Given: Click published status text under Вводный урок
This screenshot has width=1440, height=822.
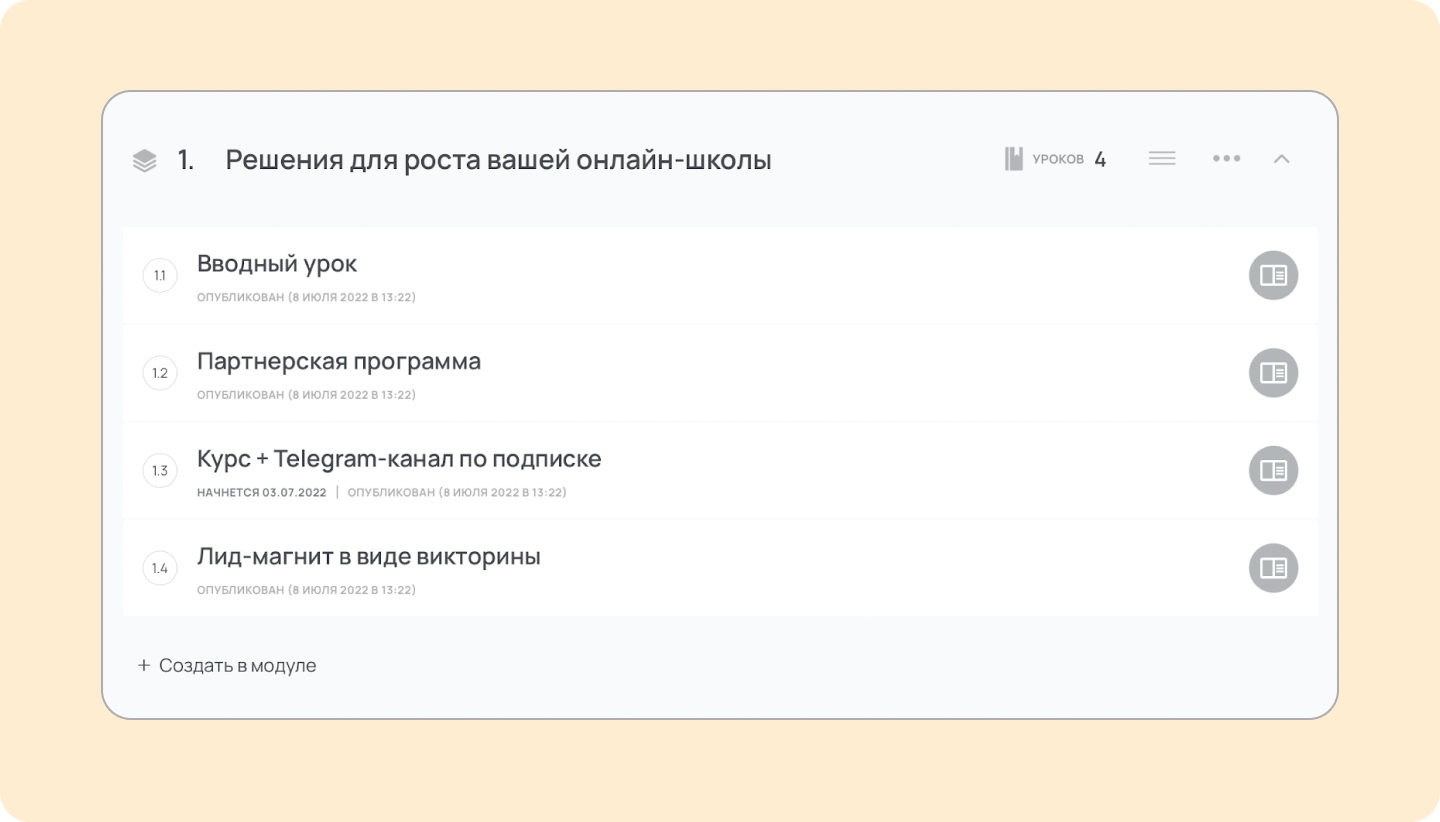Looking at the screenshot, I should point(306,297).
